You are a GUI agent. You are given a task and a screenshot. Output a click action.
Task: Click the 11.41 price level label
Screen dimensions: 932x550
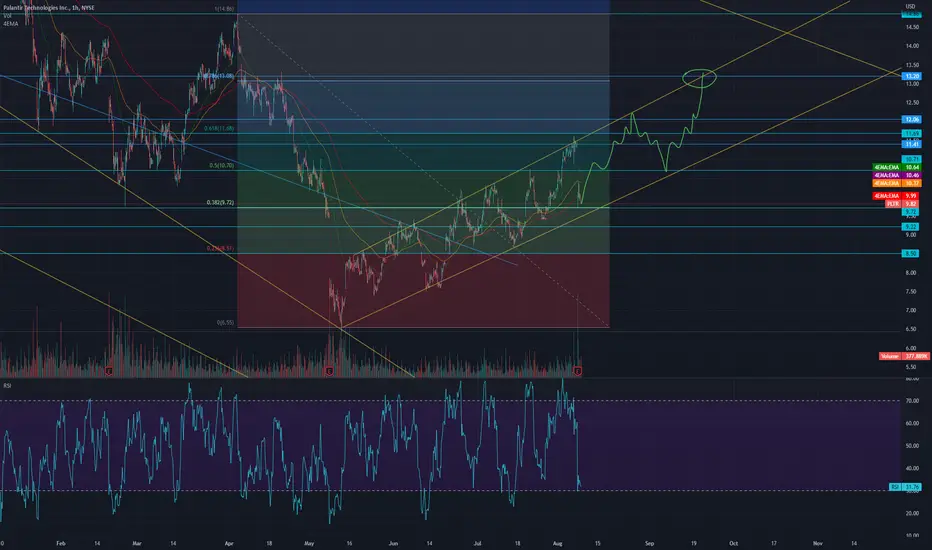coord(912,144)
